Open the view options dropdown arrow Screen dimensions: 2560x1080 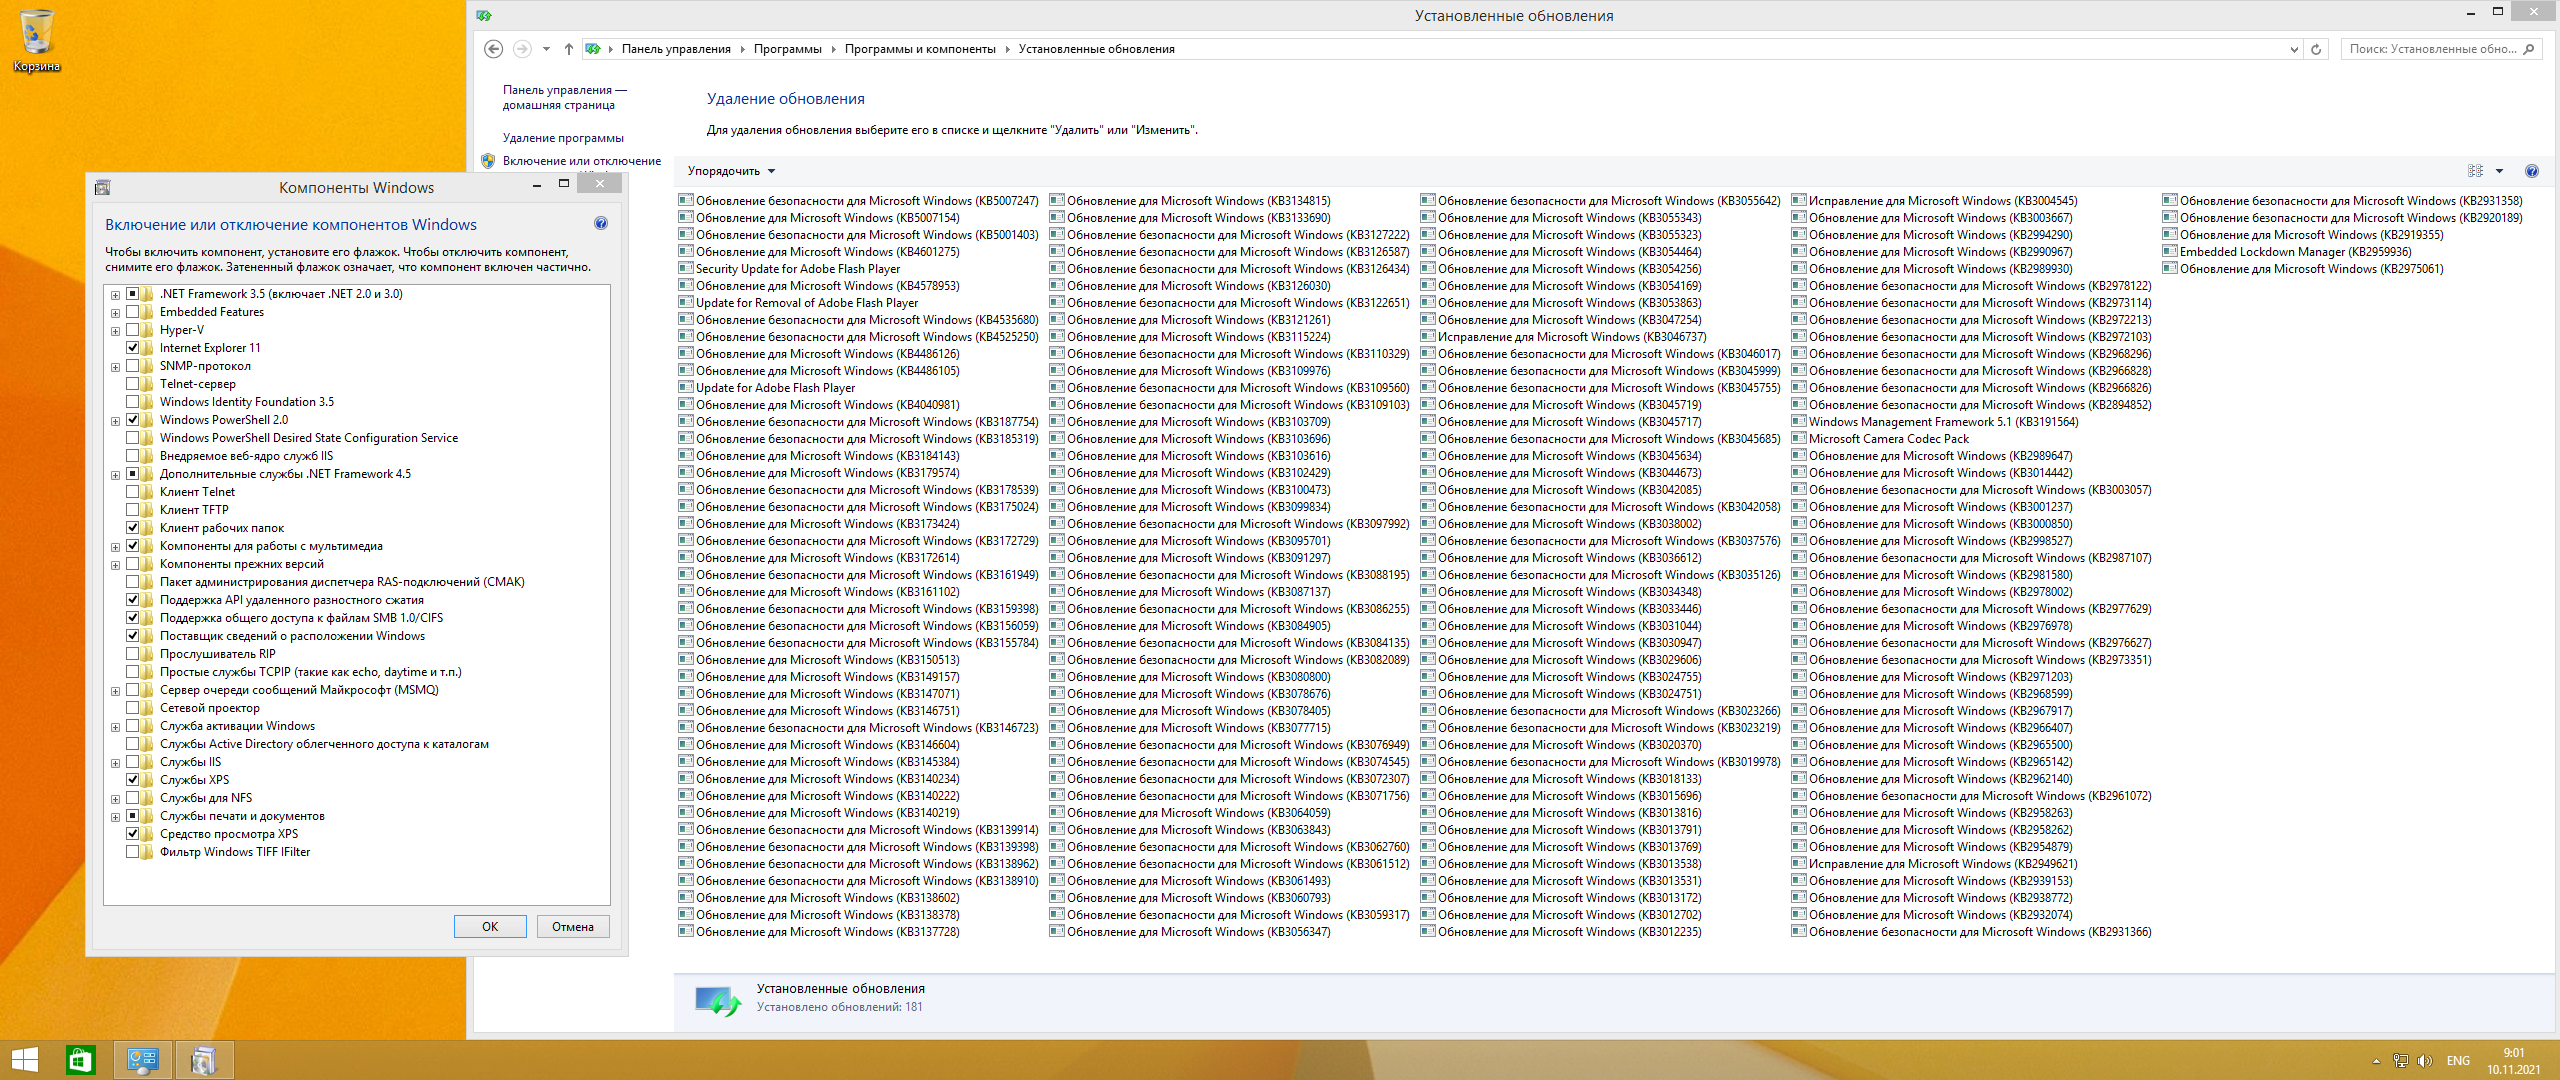tap(2499, 171)
